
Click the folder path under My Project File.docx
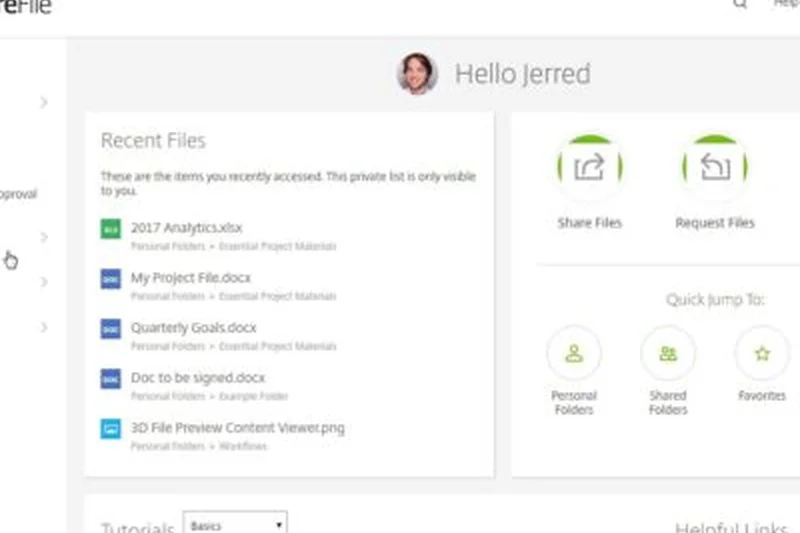tap(234, 296)
